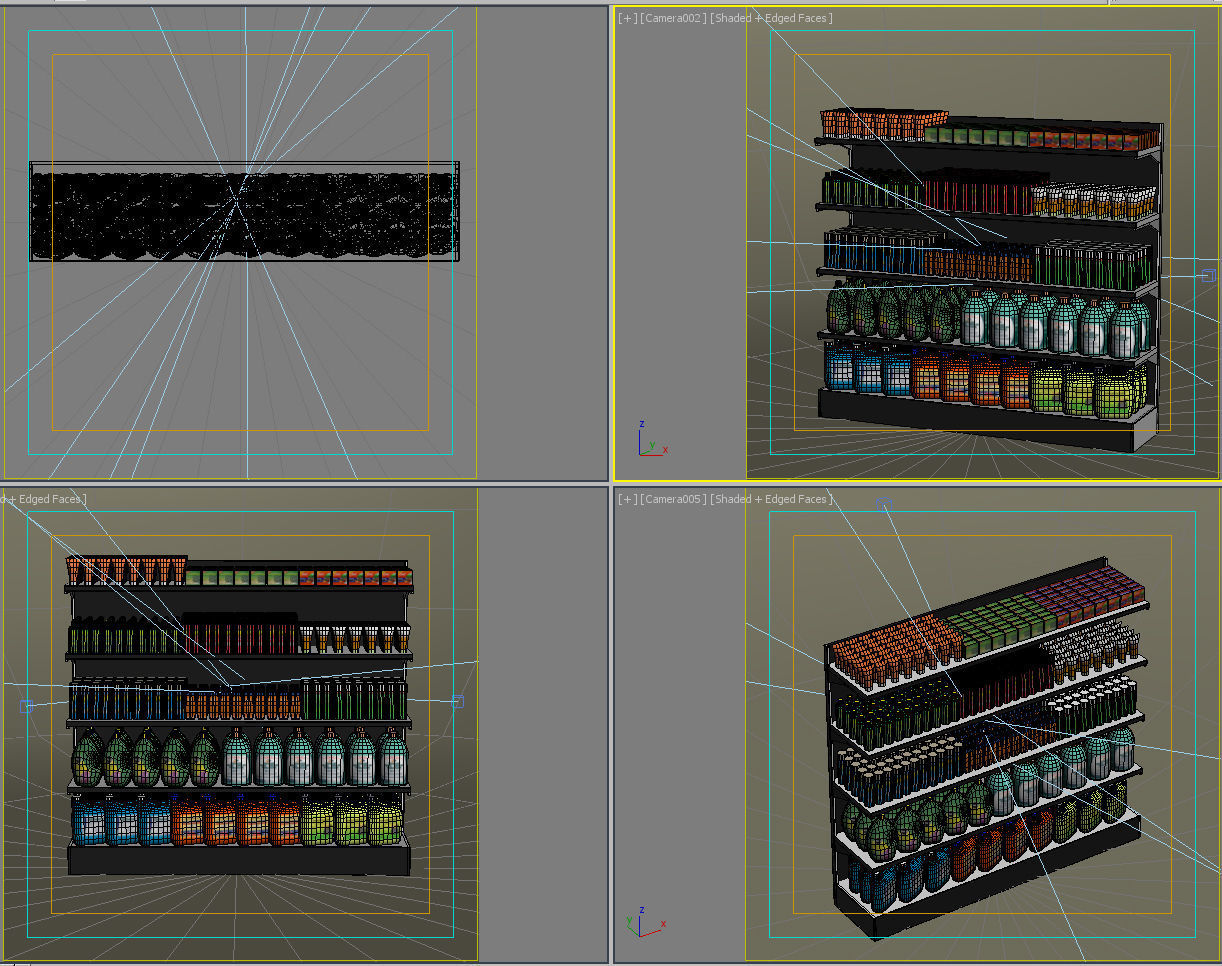The image size is (1222, 966).
Task: Open the [Camera002] viewport view menu
Action: pyautogui.click(x=673, y=18)
